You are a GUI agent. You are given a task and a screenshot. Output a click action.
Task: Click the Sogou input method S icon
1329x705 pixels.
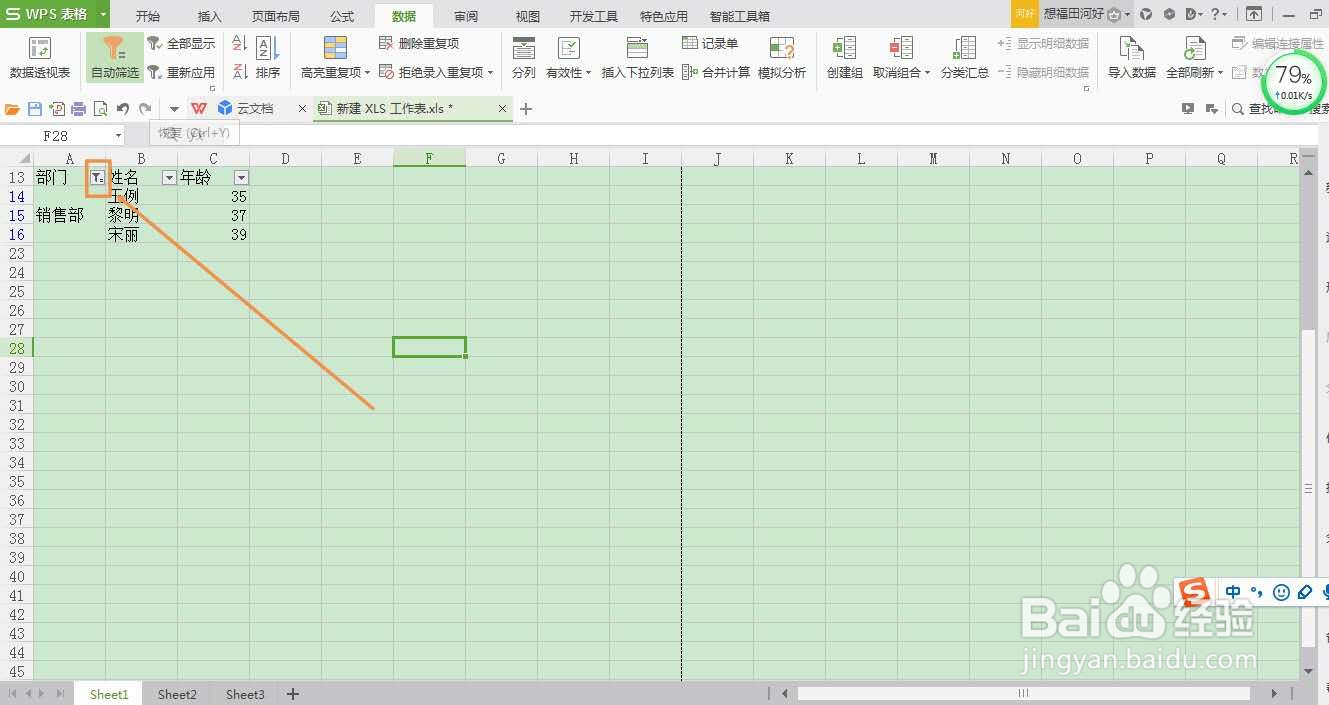click(1193, 592)
